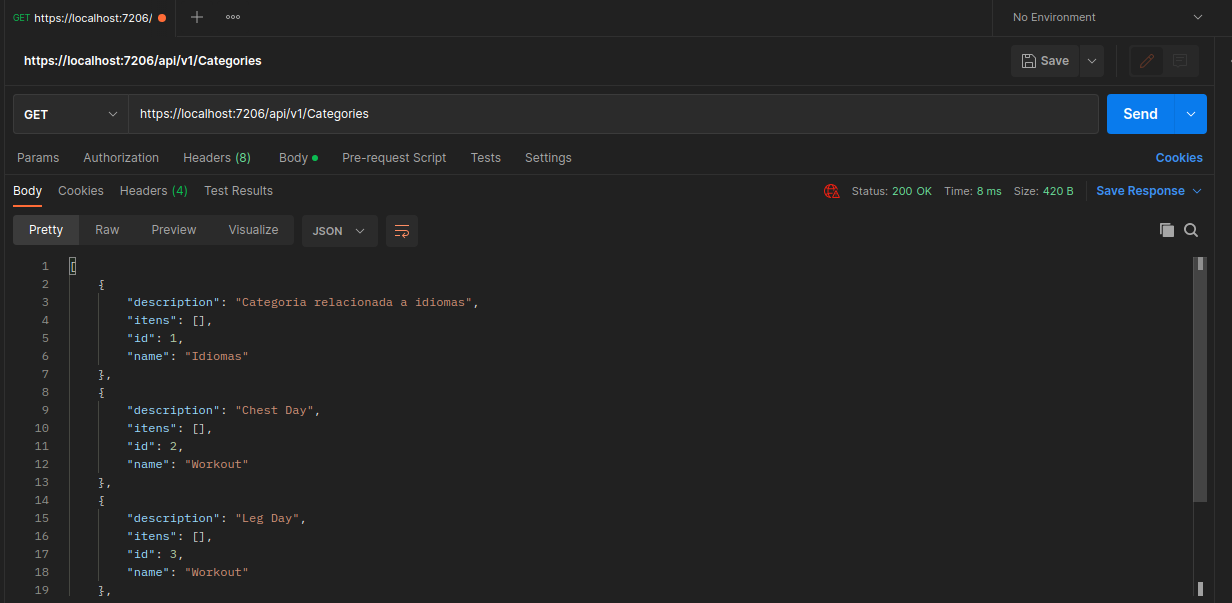Search the response with the magnifier icon
1232x603 pixels.
point(1191,230)
